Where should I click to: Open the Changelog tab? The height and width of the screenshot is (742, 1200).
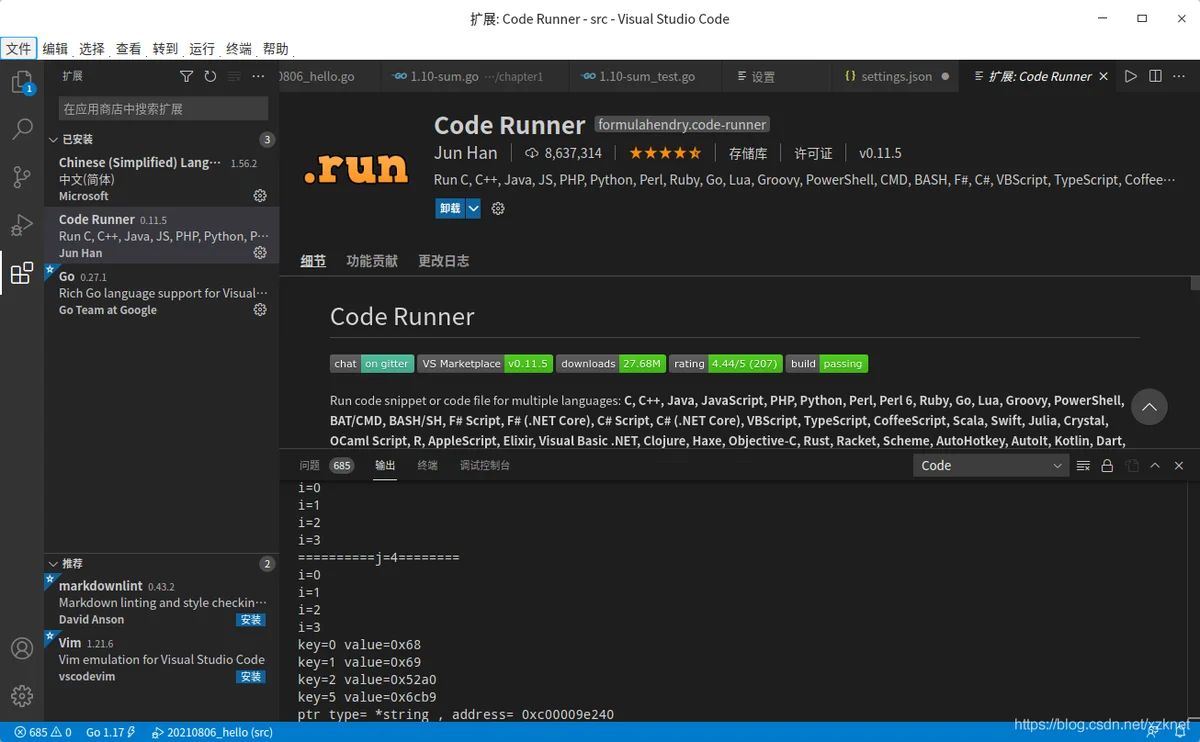click(x=443, y=261)
